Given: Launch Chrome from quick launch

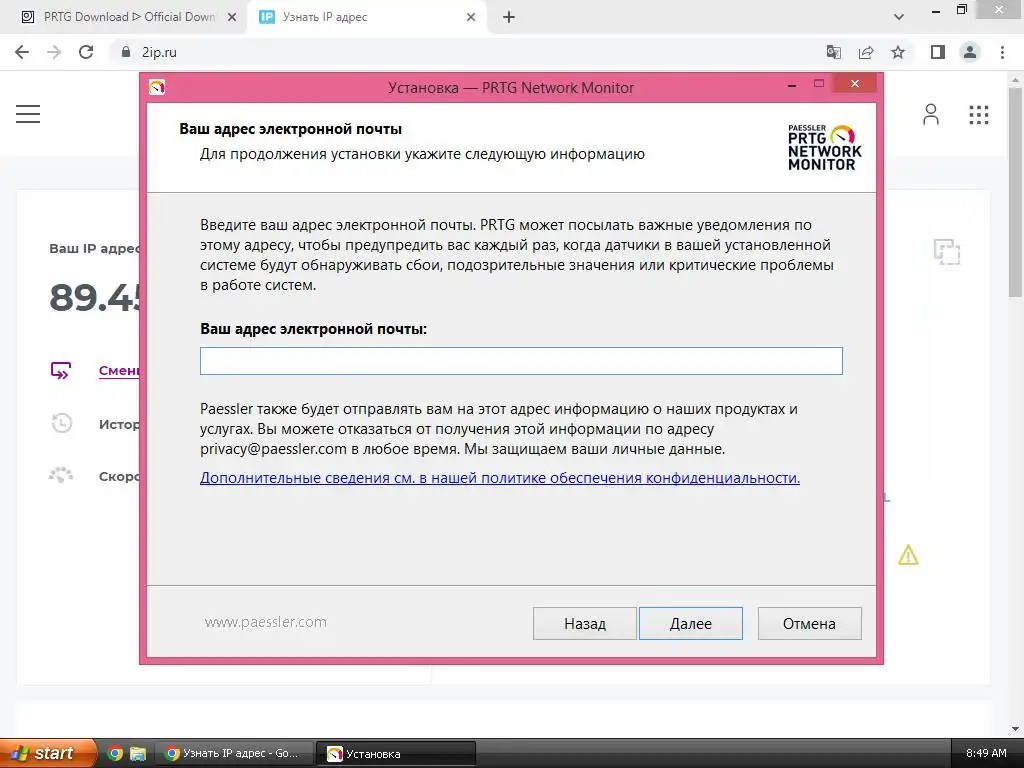Looking at the screenshot, I should click(114, 754).
